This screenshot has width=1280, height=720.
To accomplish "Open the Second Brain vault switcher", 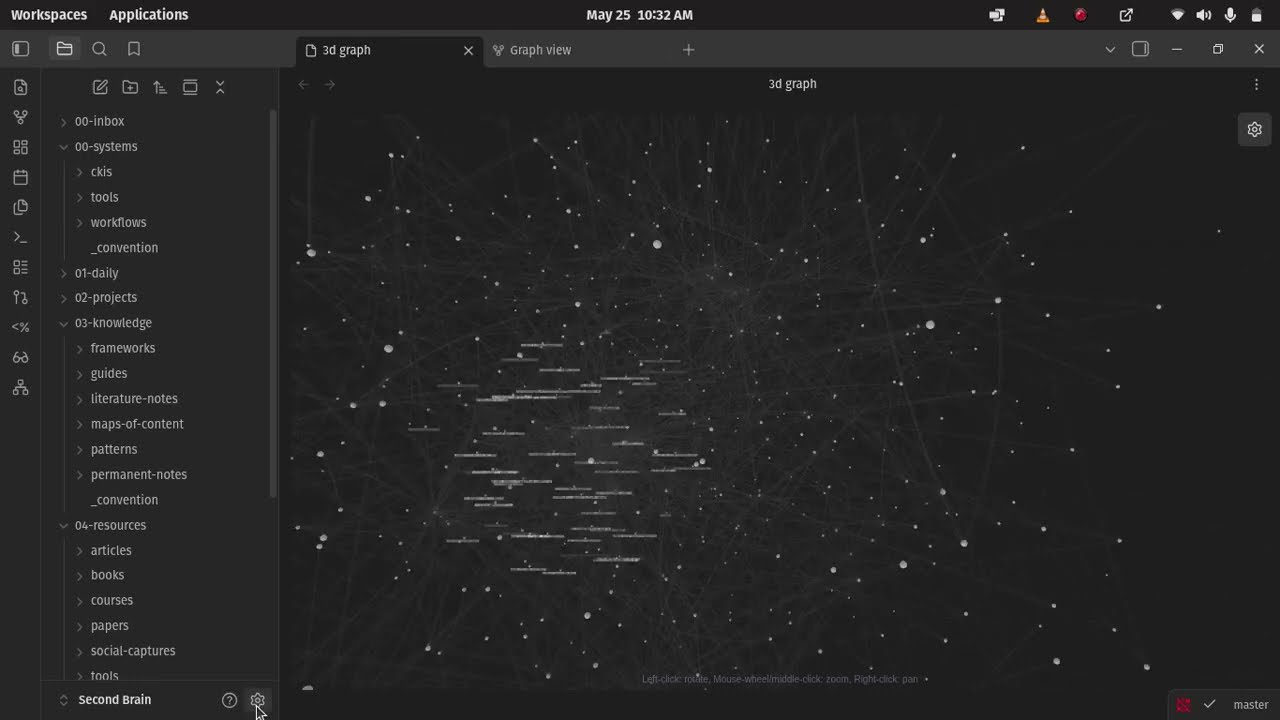I will pos(105,700).
